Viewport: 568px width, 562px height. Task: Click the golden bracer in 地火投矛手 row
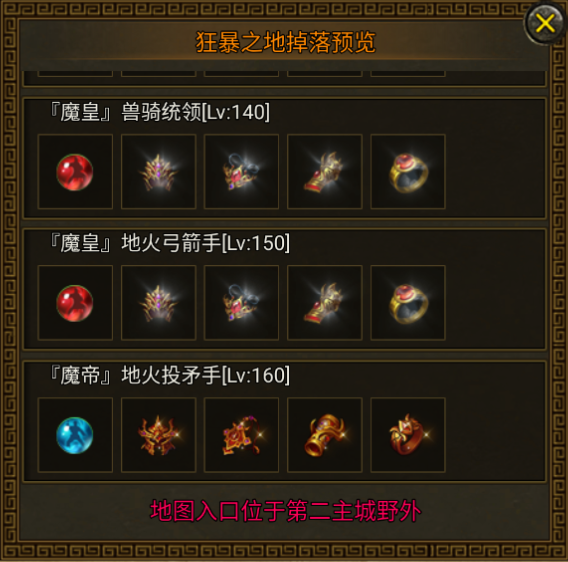click(x=325, y=435)
